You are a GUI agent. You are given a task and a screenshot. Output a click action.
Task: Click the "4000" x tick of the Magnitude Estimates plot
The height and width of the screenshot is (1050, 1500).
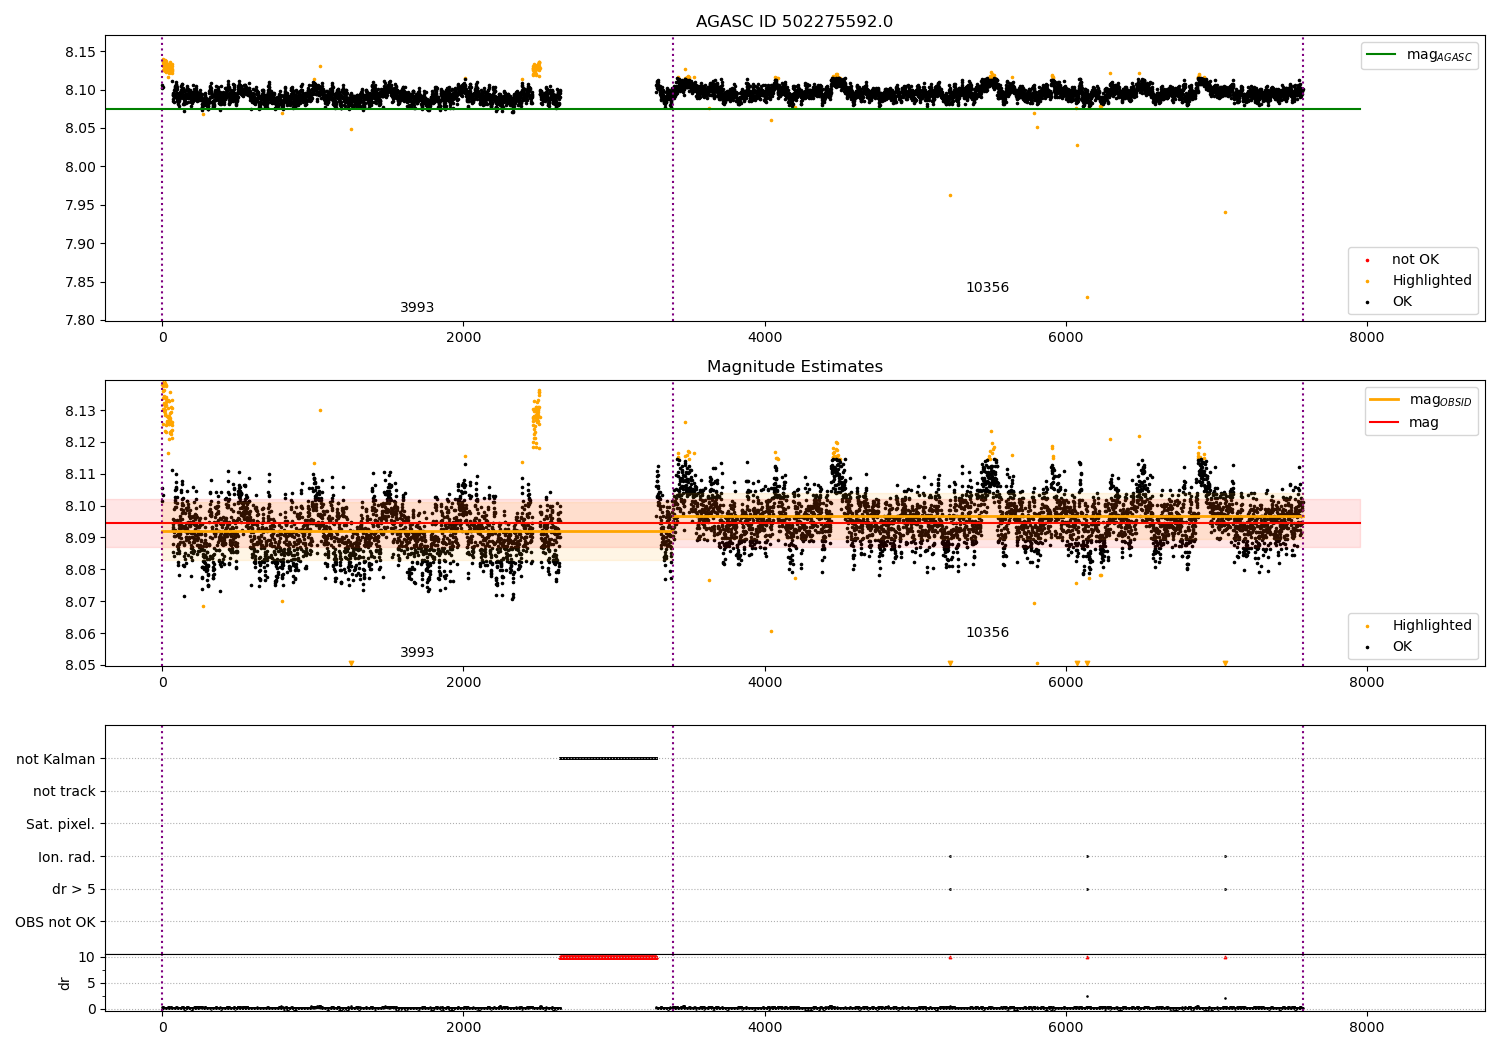[x=765, y=683]
